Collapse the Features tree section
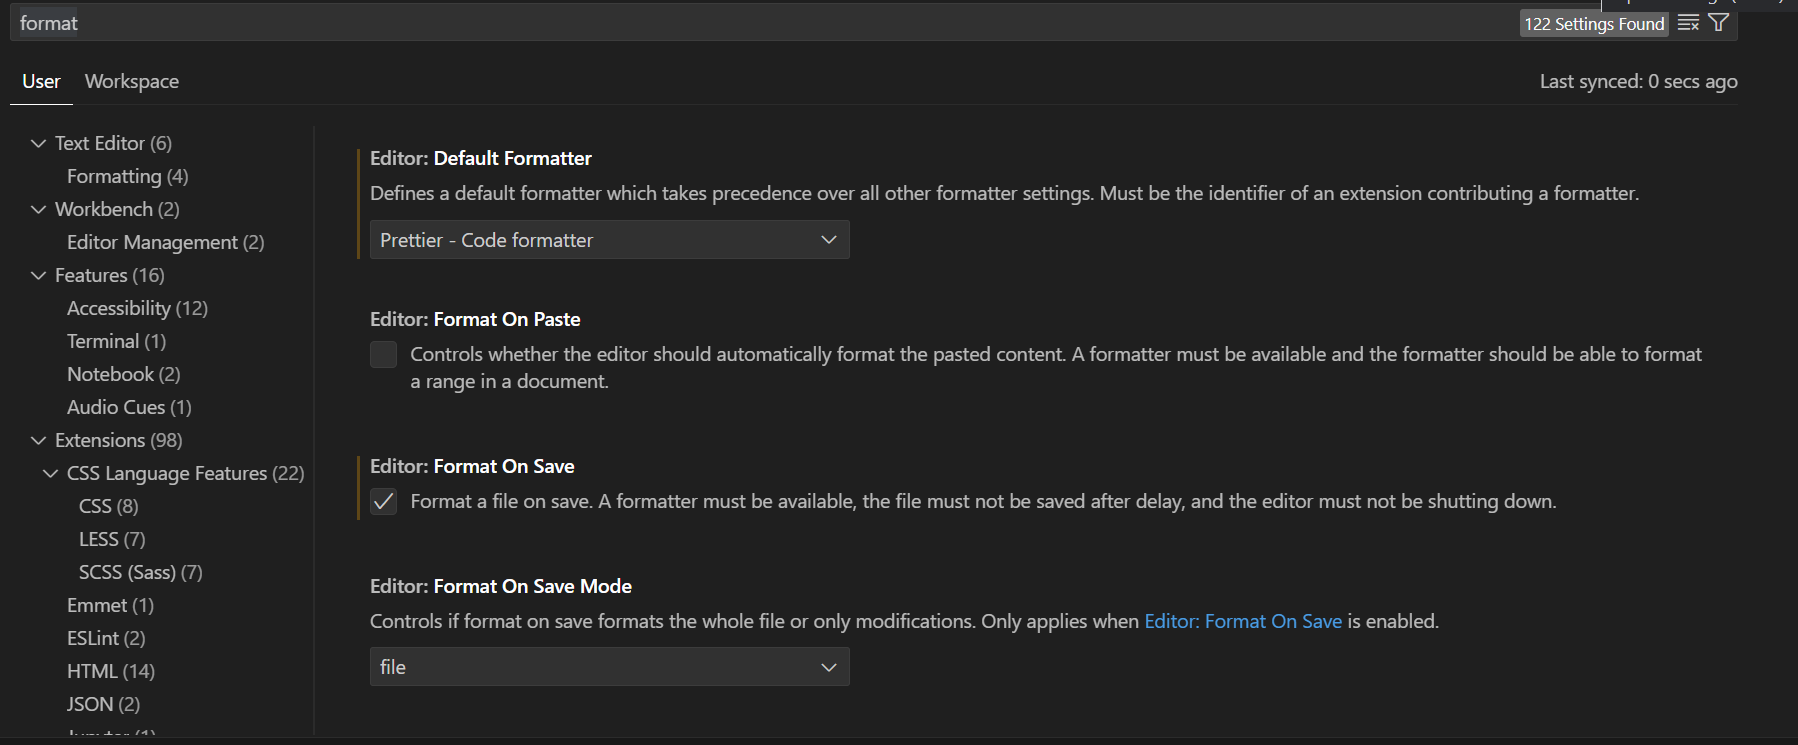1798x745 pixels. click(x=38, y=275)
